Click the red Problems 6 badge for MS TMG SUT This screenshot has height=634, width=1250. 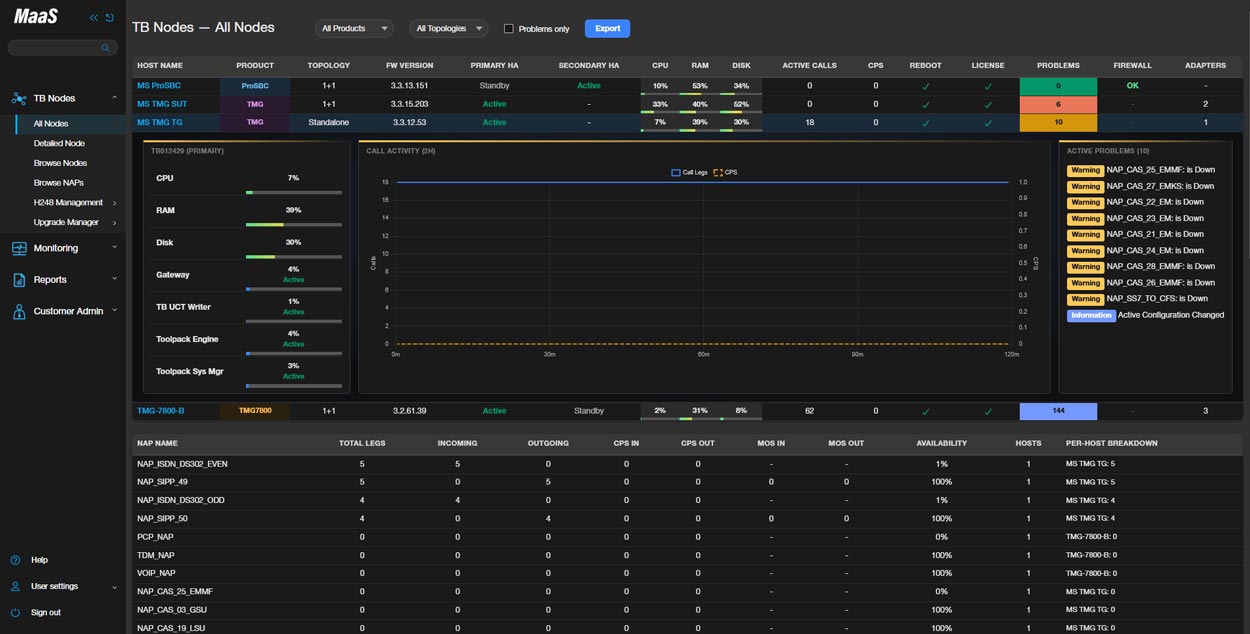(1058, 104)
